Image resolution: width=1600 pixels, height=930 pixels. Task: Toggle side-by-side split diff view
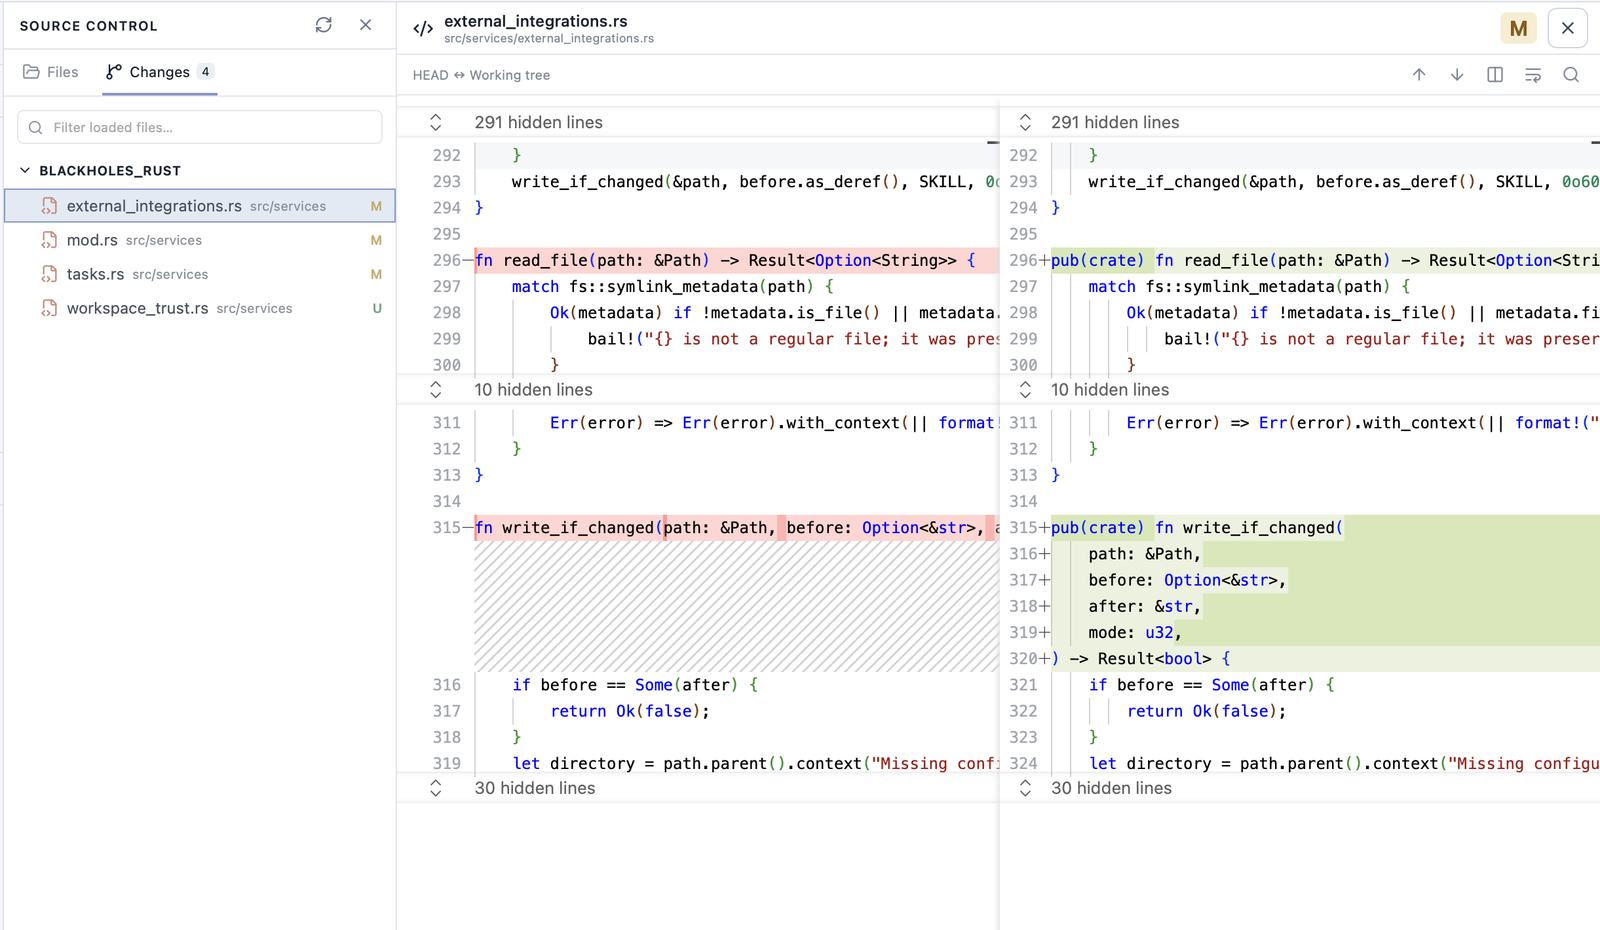[x=1495, y=75]
